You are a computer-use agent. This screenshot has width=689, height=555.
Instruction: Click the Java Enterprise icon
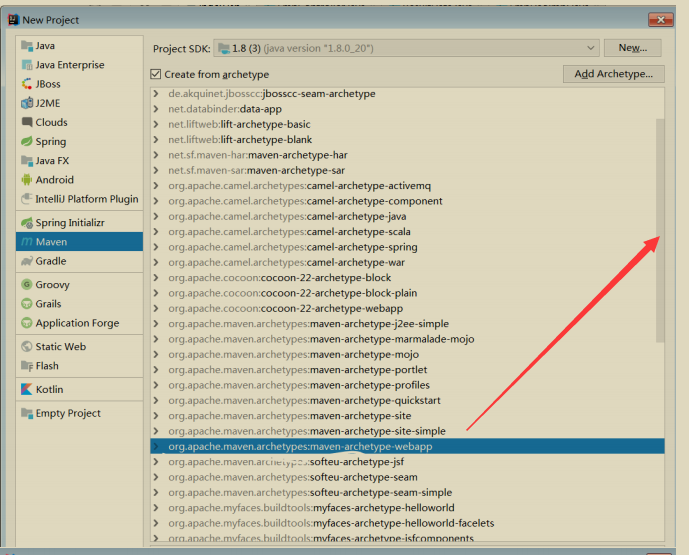[x=27, y=65]
